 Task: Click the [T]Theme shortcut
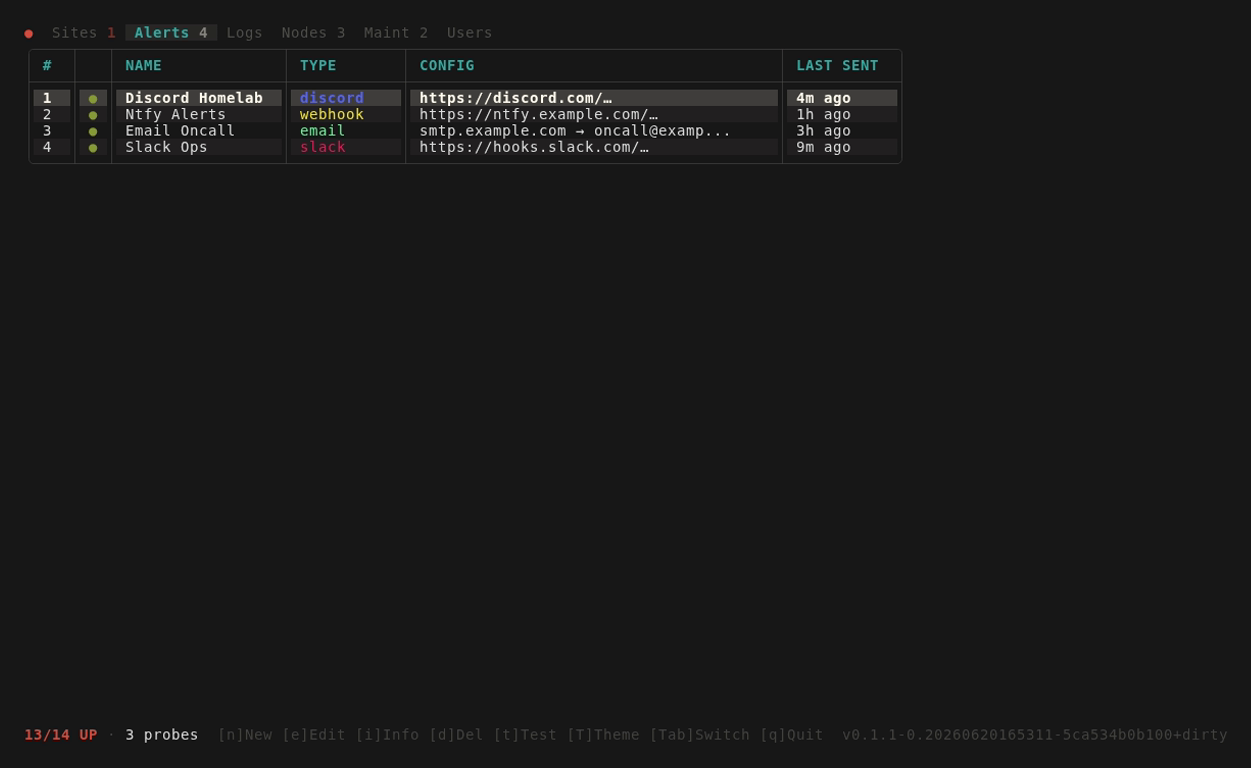pos(603,735)
